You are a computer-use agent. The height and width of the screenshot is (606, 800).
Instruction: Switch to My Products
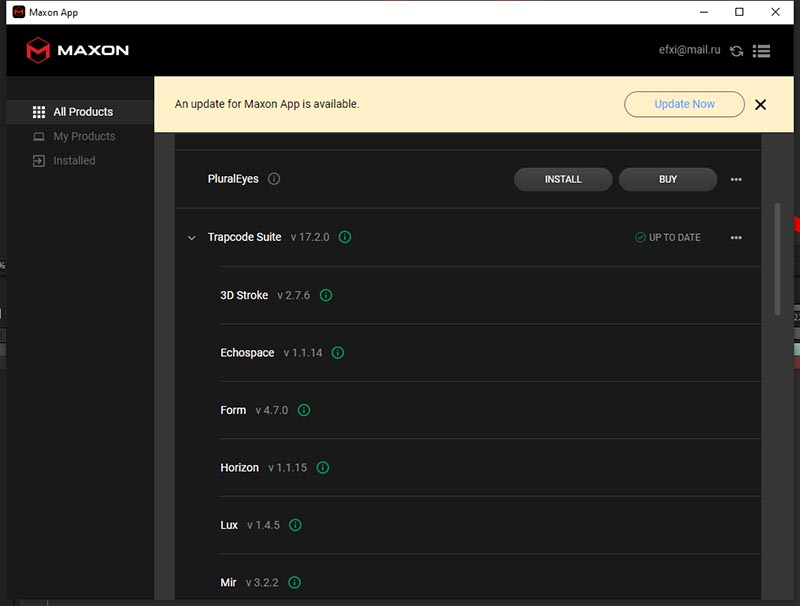point(80,136)
